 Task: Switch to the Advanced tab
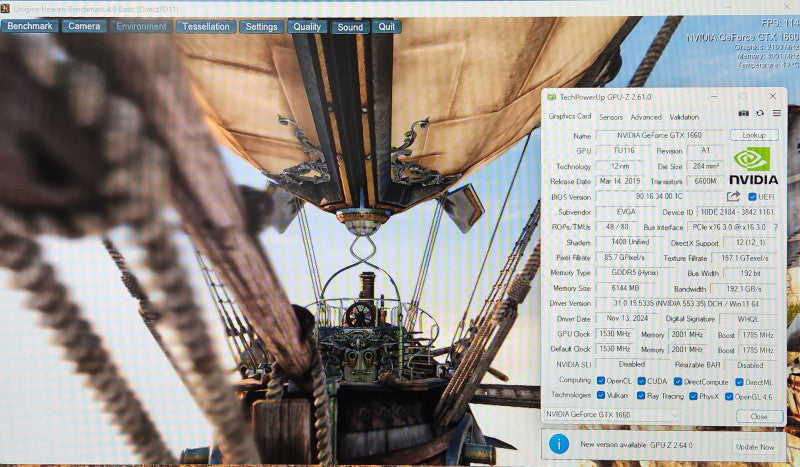pyautogui.click(x=646, y=117)
